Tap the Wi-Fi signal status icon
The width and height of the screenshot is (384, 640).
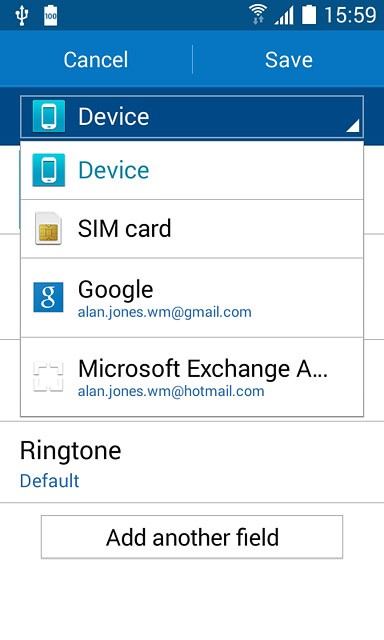[258, 15]
